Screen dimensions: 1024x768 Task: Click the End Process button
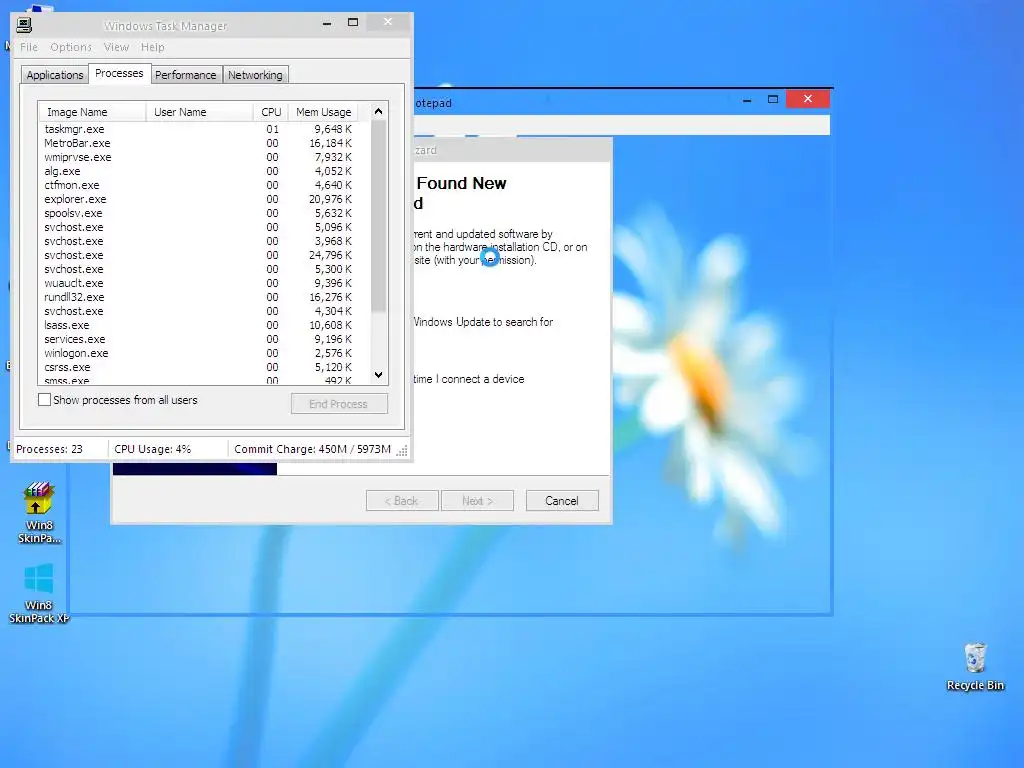click(339, 404)
